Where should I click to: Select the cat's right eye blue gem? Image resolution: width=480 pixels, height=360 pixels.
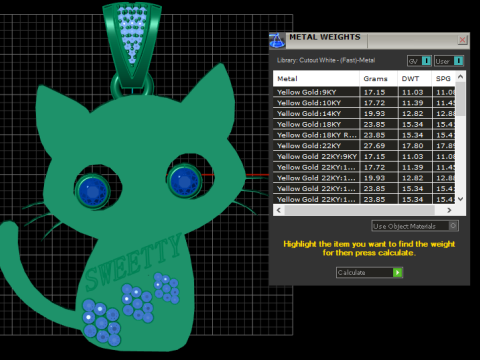click(x=184, y=182)
